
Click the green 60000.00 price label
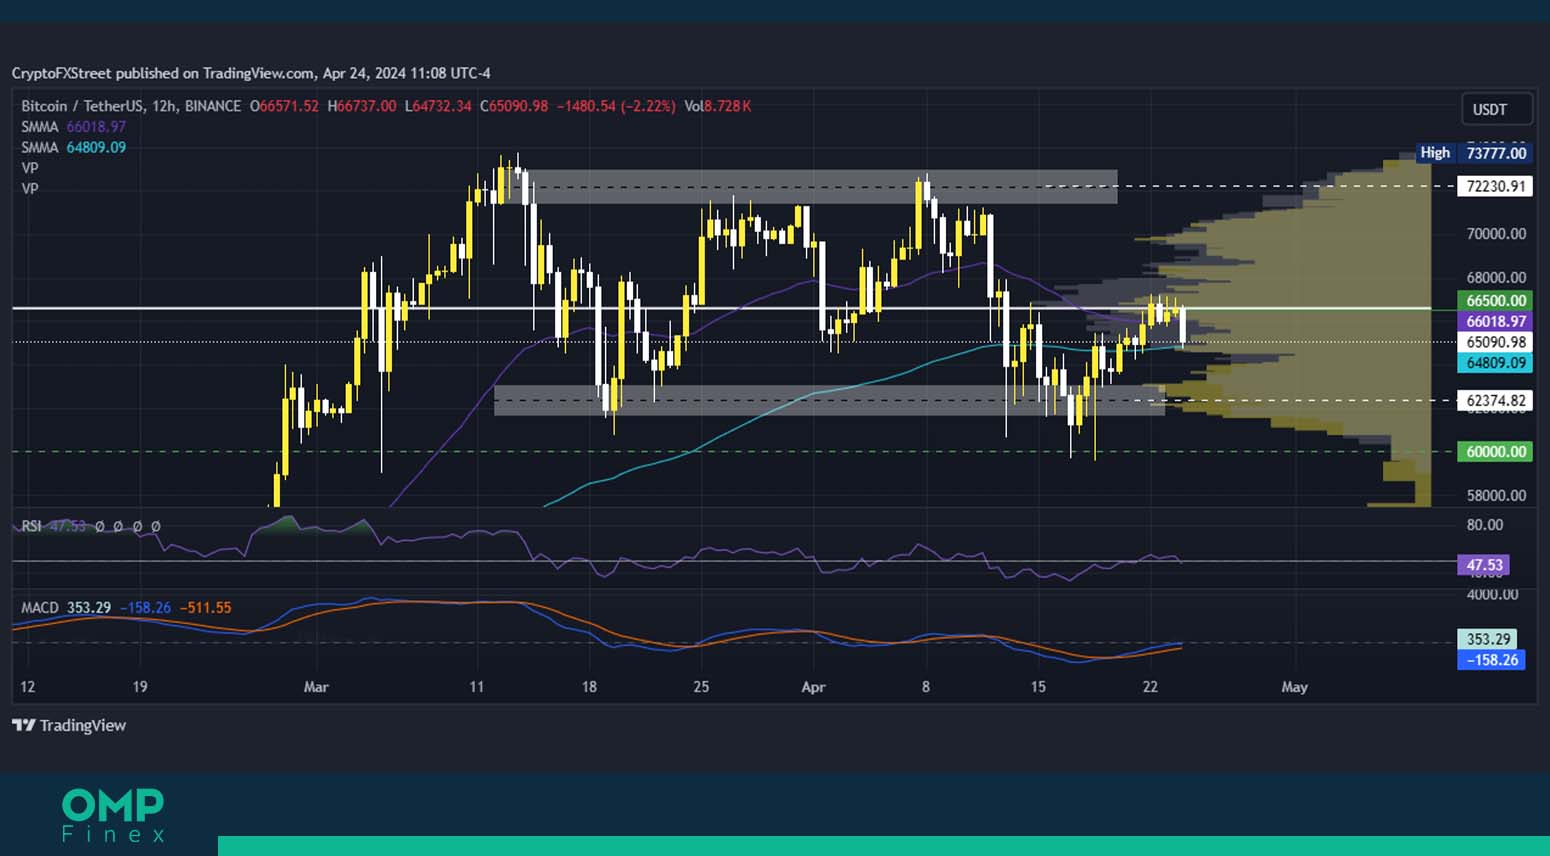(x=1495, y=451)
